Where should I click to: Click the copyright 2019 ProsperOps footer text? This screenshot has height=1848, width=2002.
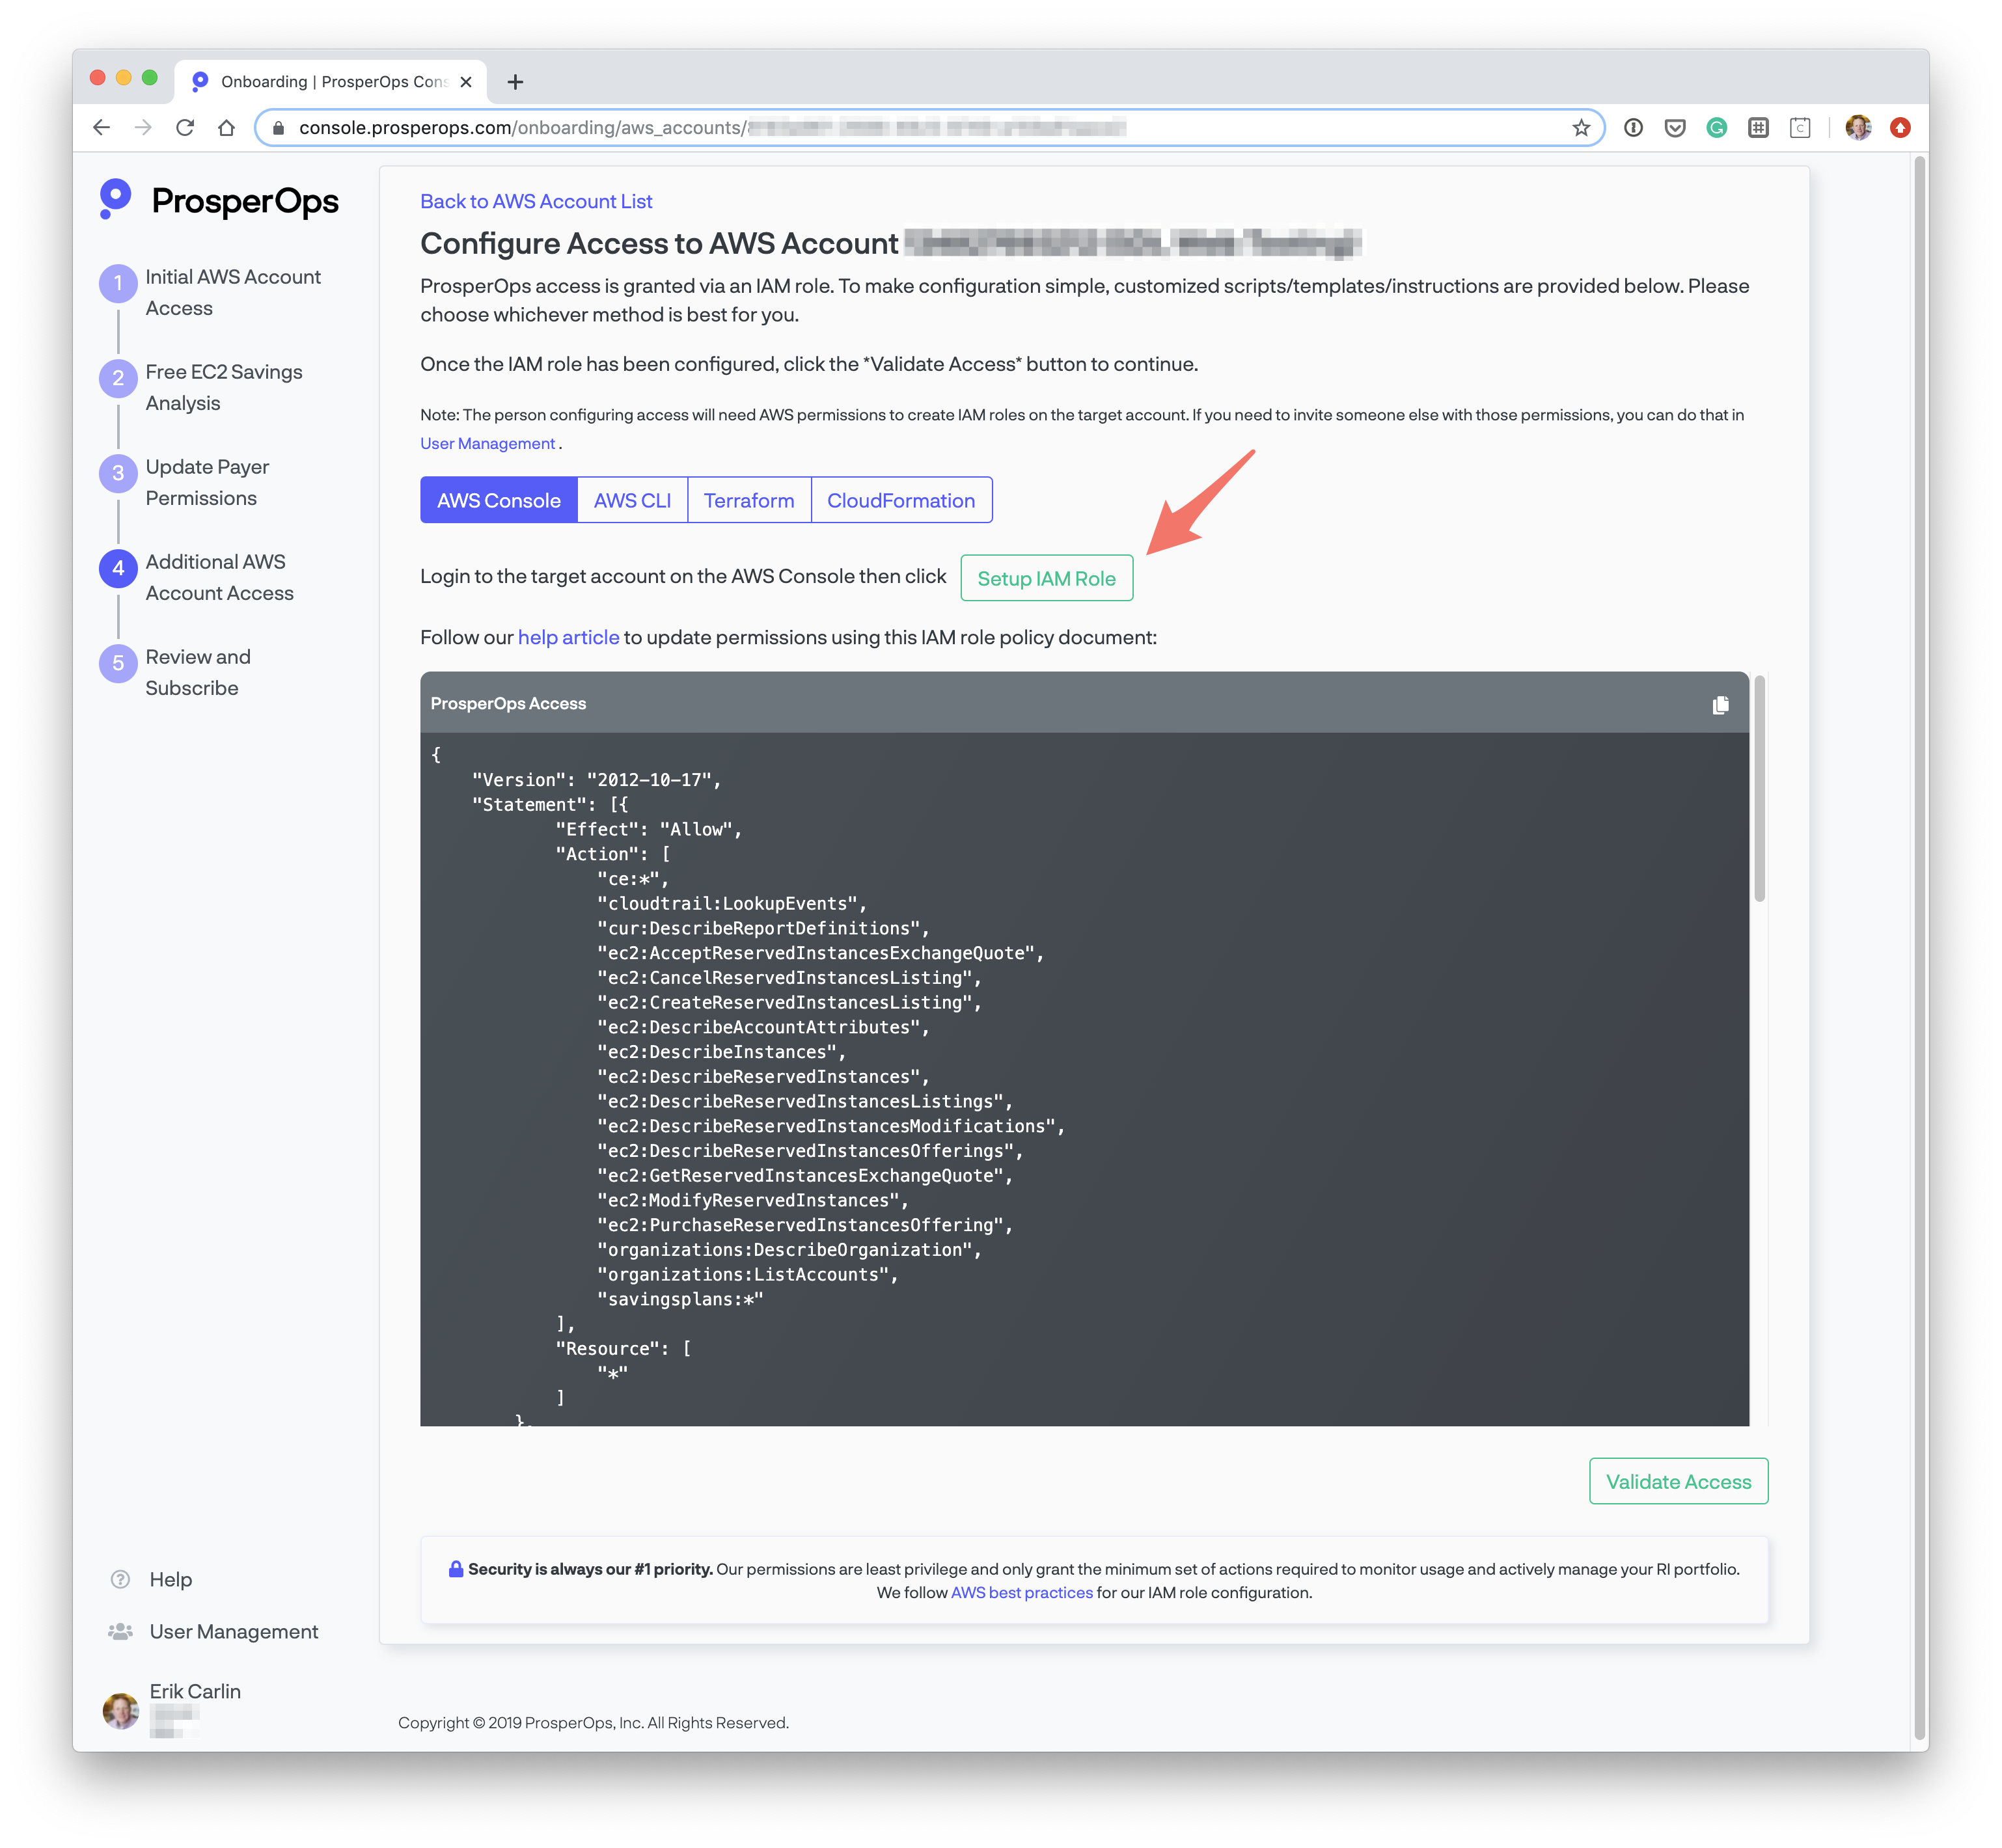pyautogui.click(x=593, y=1722)
